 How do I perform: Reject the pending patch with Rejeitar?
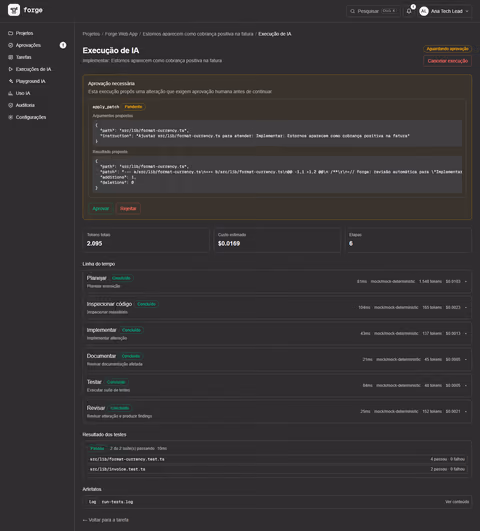[128, 208]
